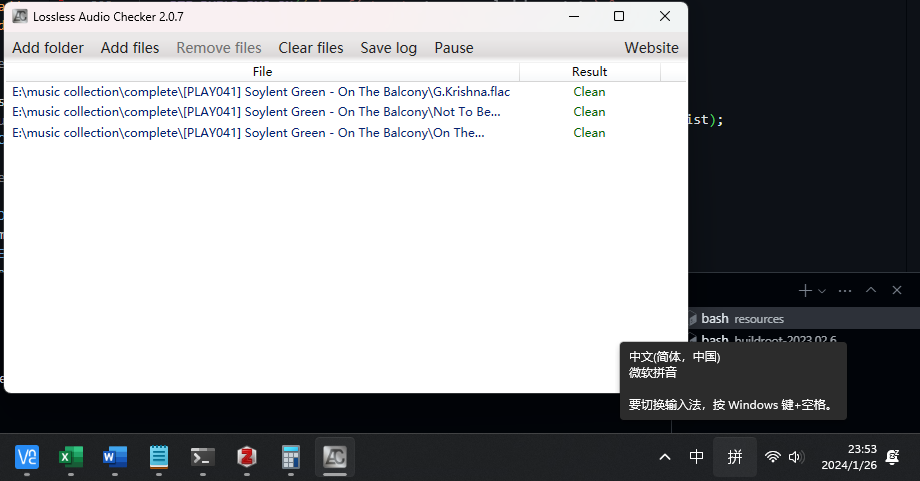Click the File column header
This screenshot has height=481, width=920.
pyautogui.click(x=262, y=72)
